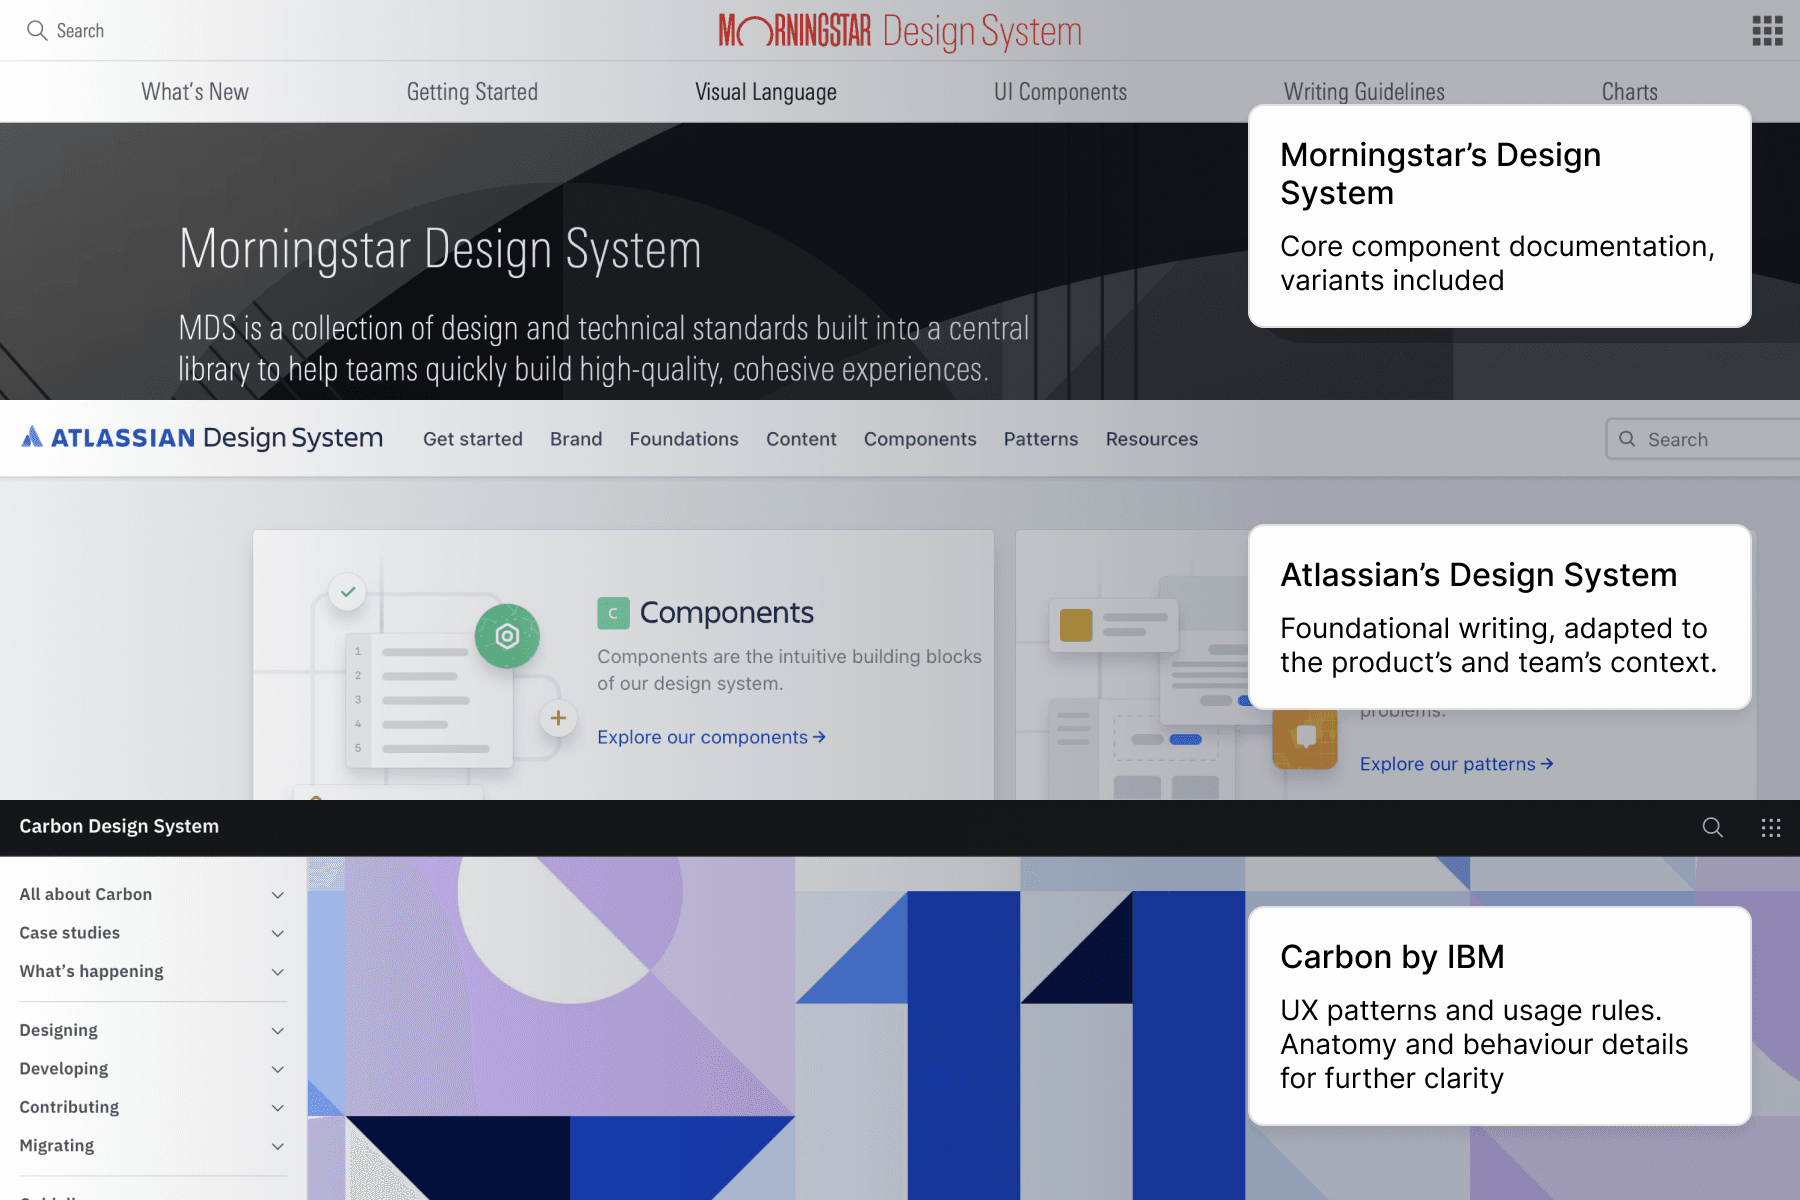Open the Getting Started tab
This screenshot has height=1200, width=1800.
point(472,92)
